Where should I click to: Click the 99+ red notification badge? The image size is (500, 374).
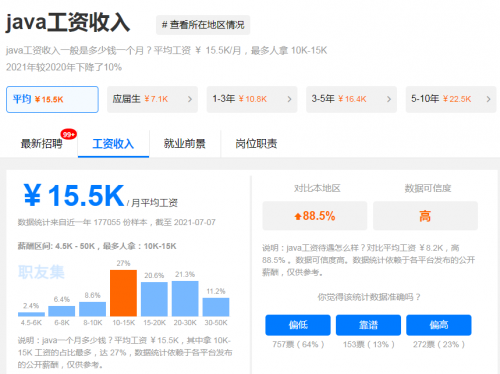click(69, 134)
